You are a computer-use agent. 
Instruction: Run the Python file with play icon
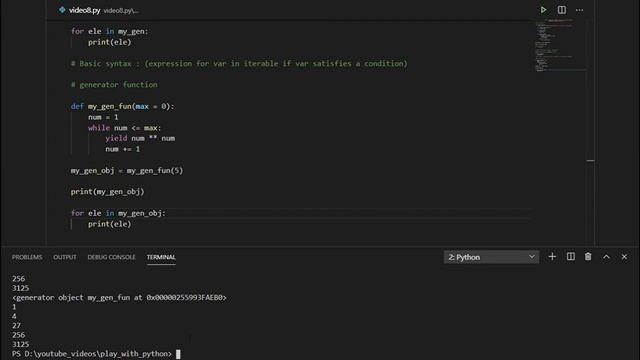point(543,10)
